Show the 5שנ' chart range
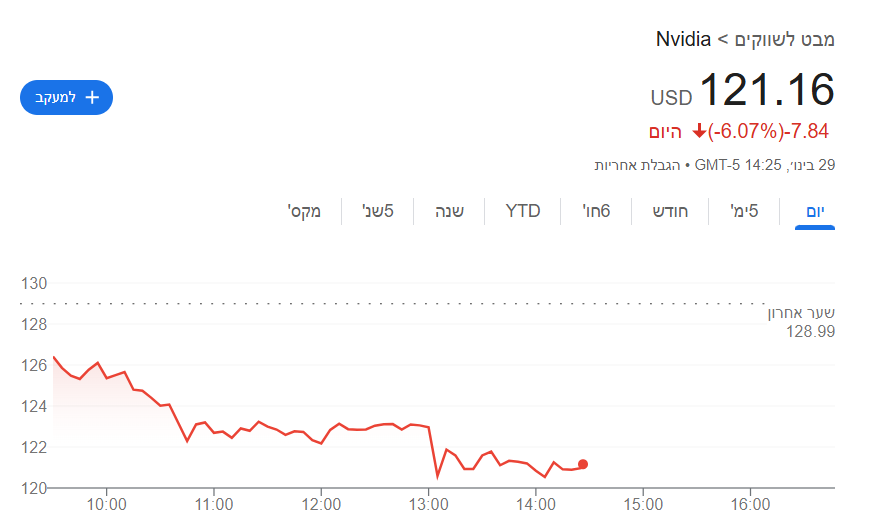This screenshot has height=528, width=872. [376, 211]
